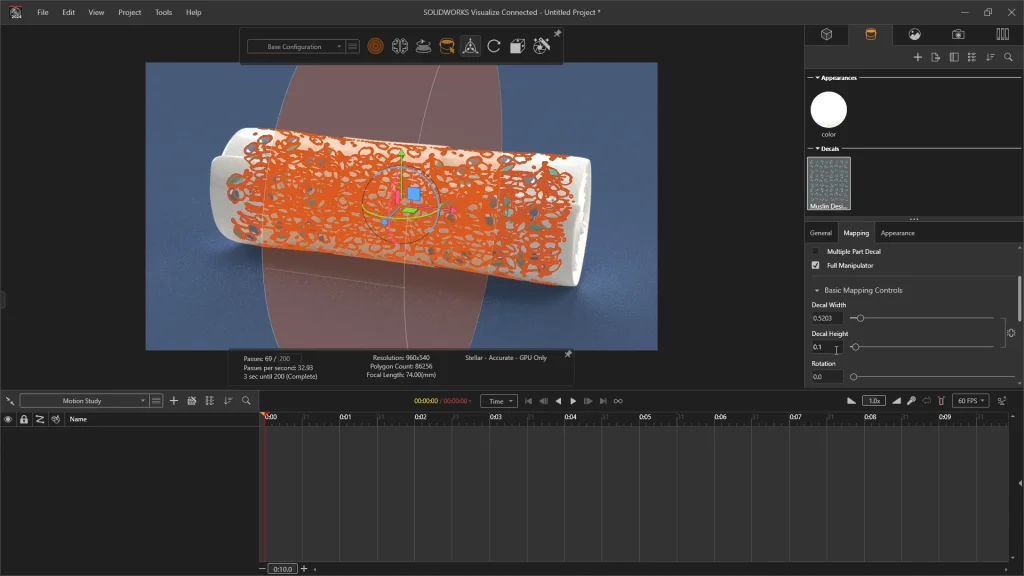The image size is (1024, 576).
Task: Open the Tools menu
Action: point(163,12)
